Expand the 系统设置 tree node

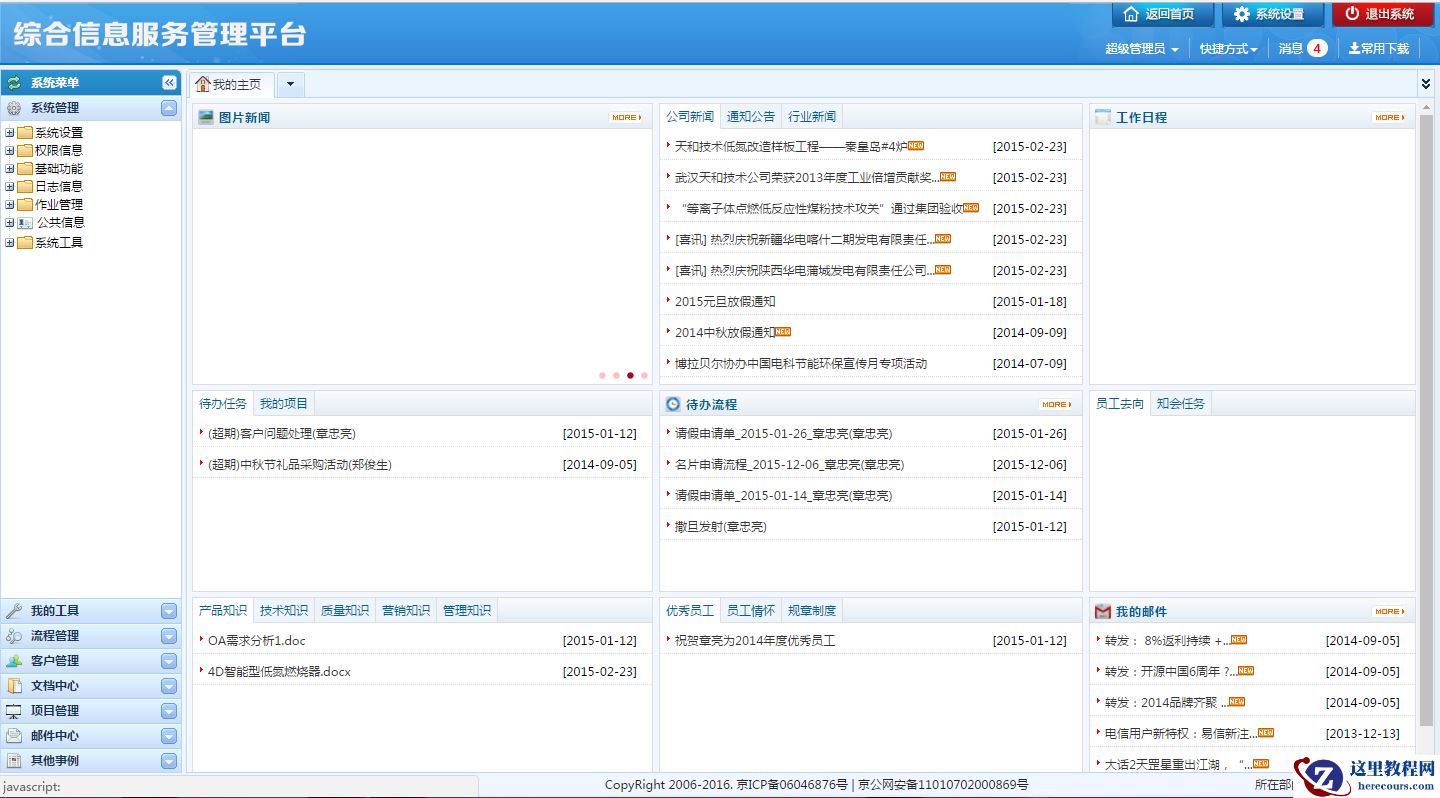(10, 133)
